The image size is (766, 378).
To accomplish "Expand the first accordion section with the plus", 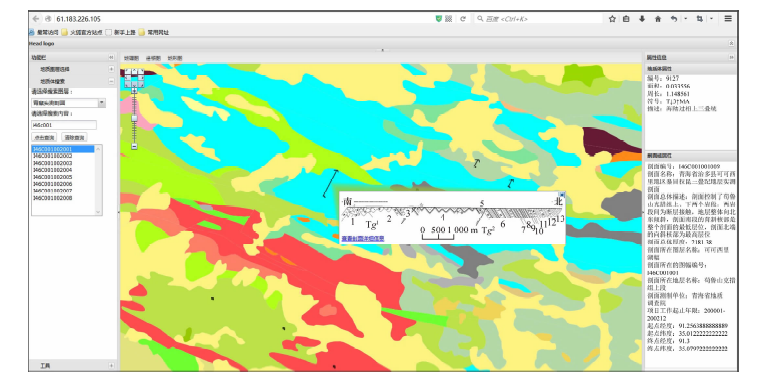I will (x=111, y=69).
